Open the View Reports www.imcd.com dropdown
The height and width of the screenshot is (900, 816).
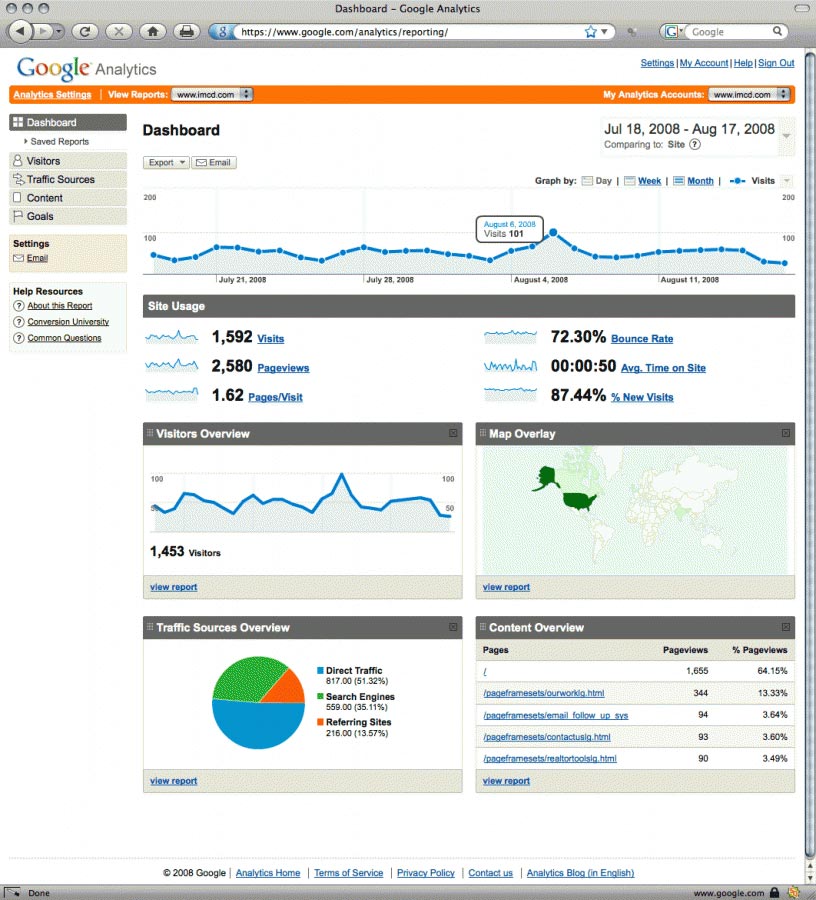[212, 95]
